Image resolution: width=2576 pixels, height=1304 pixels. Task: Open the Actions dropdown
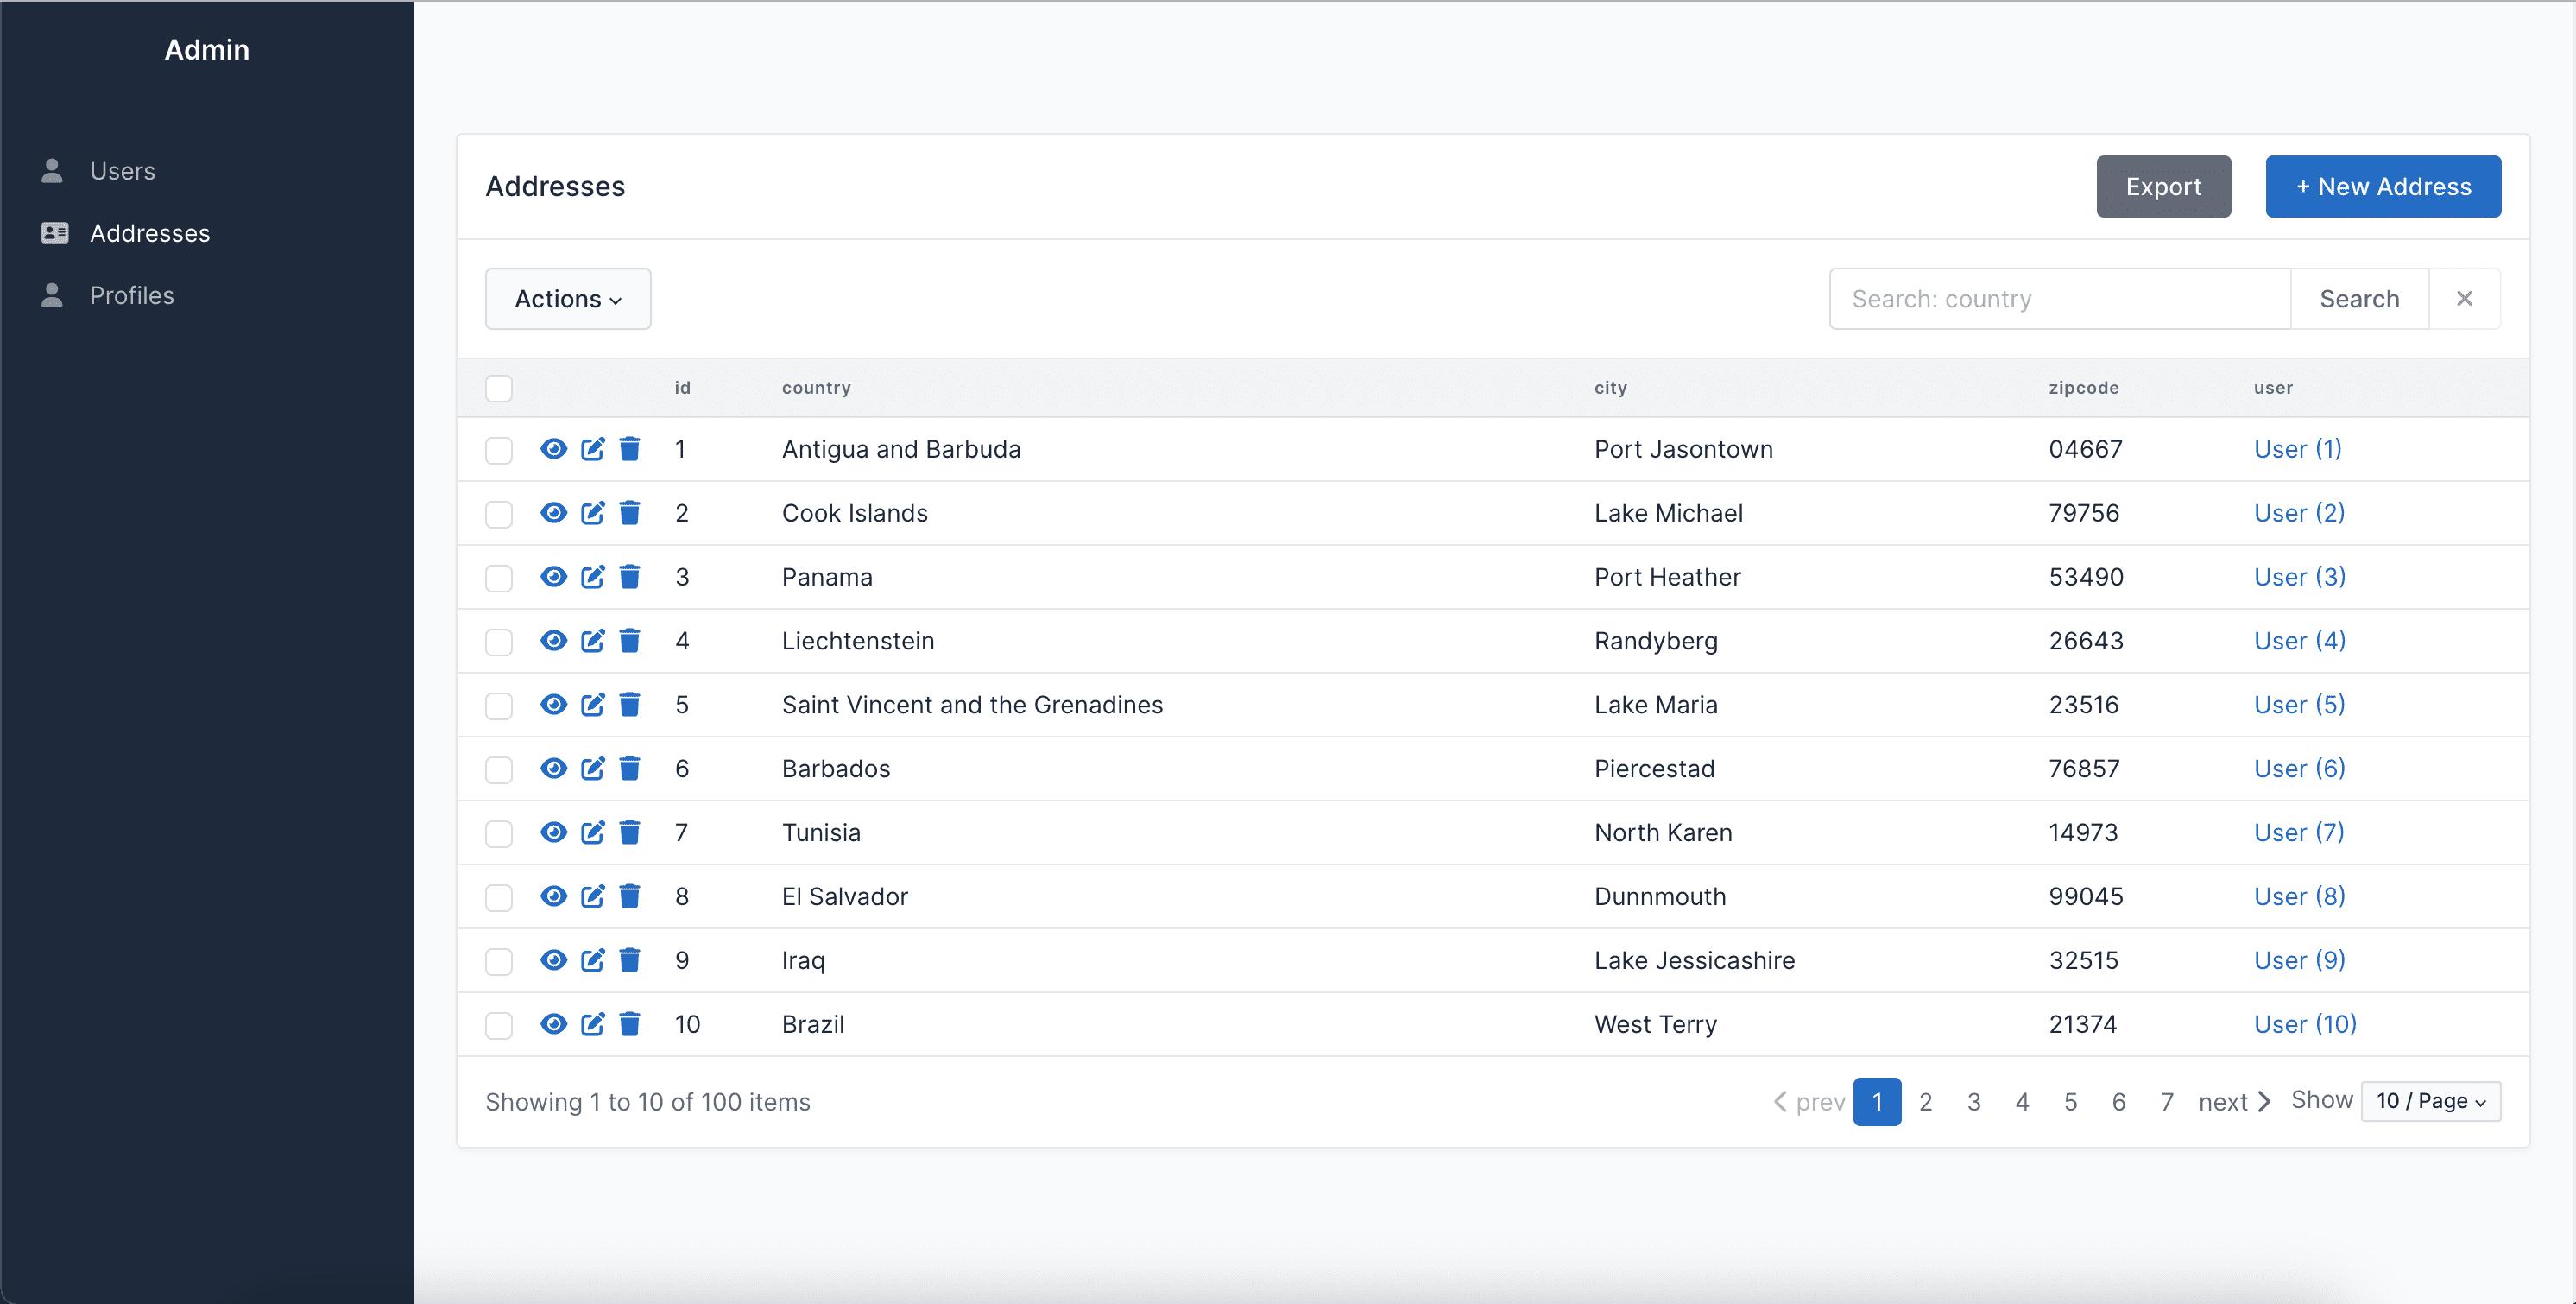click(x=568, y=299)
